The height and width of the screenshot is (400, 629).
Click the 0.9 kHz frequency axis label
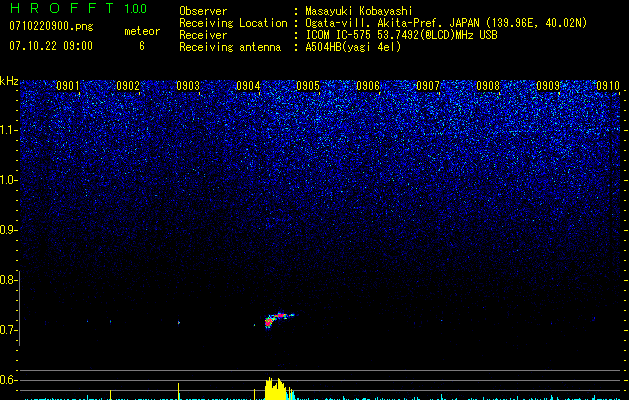pos(9,230)
